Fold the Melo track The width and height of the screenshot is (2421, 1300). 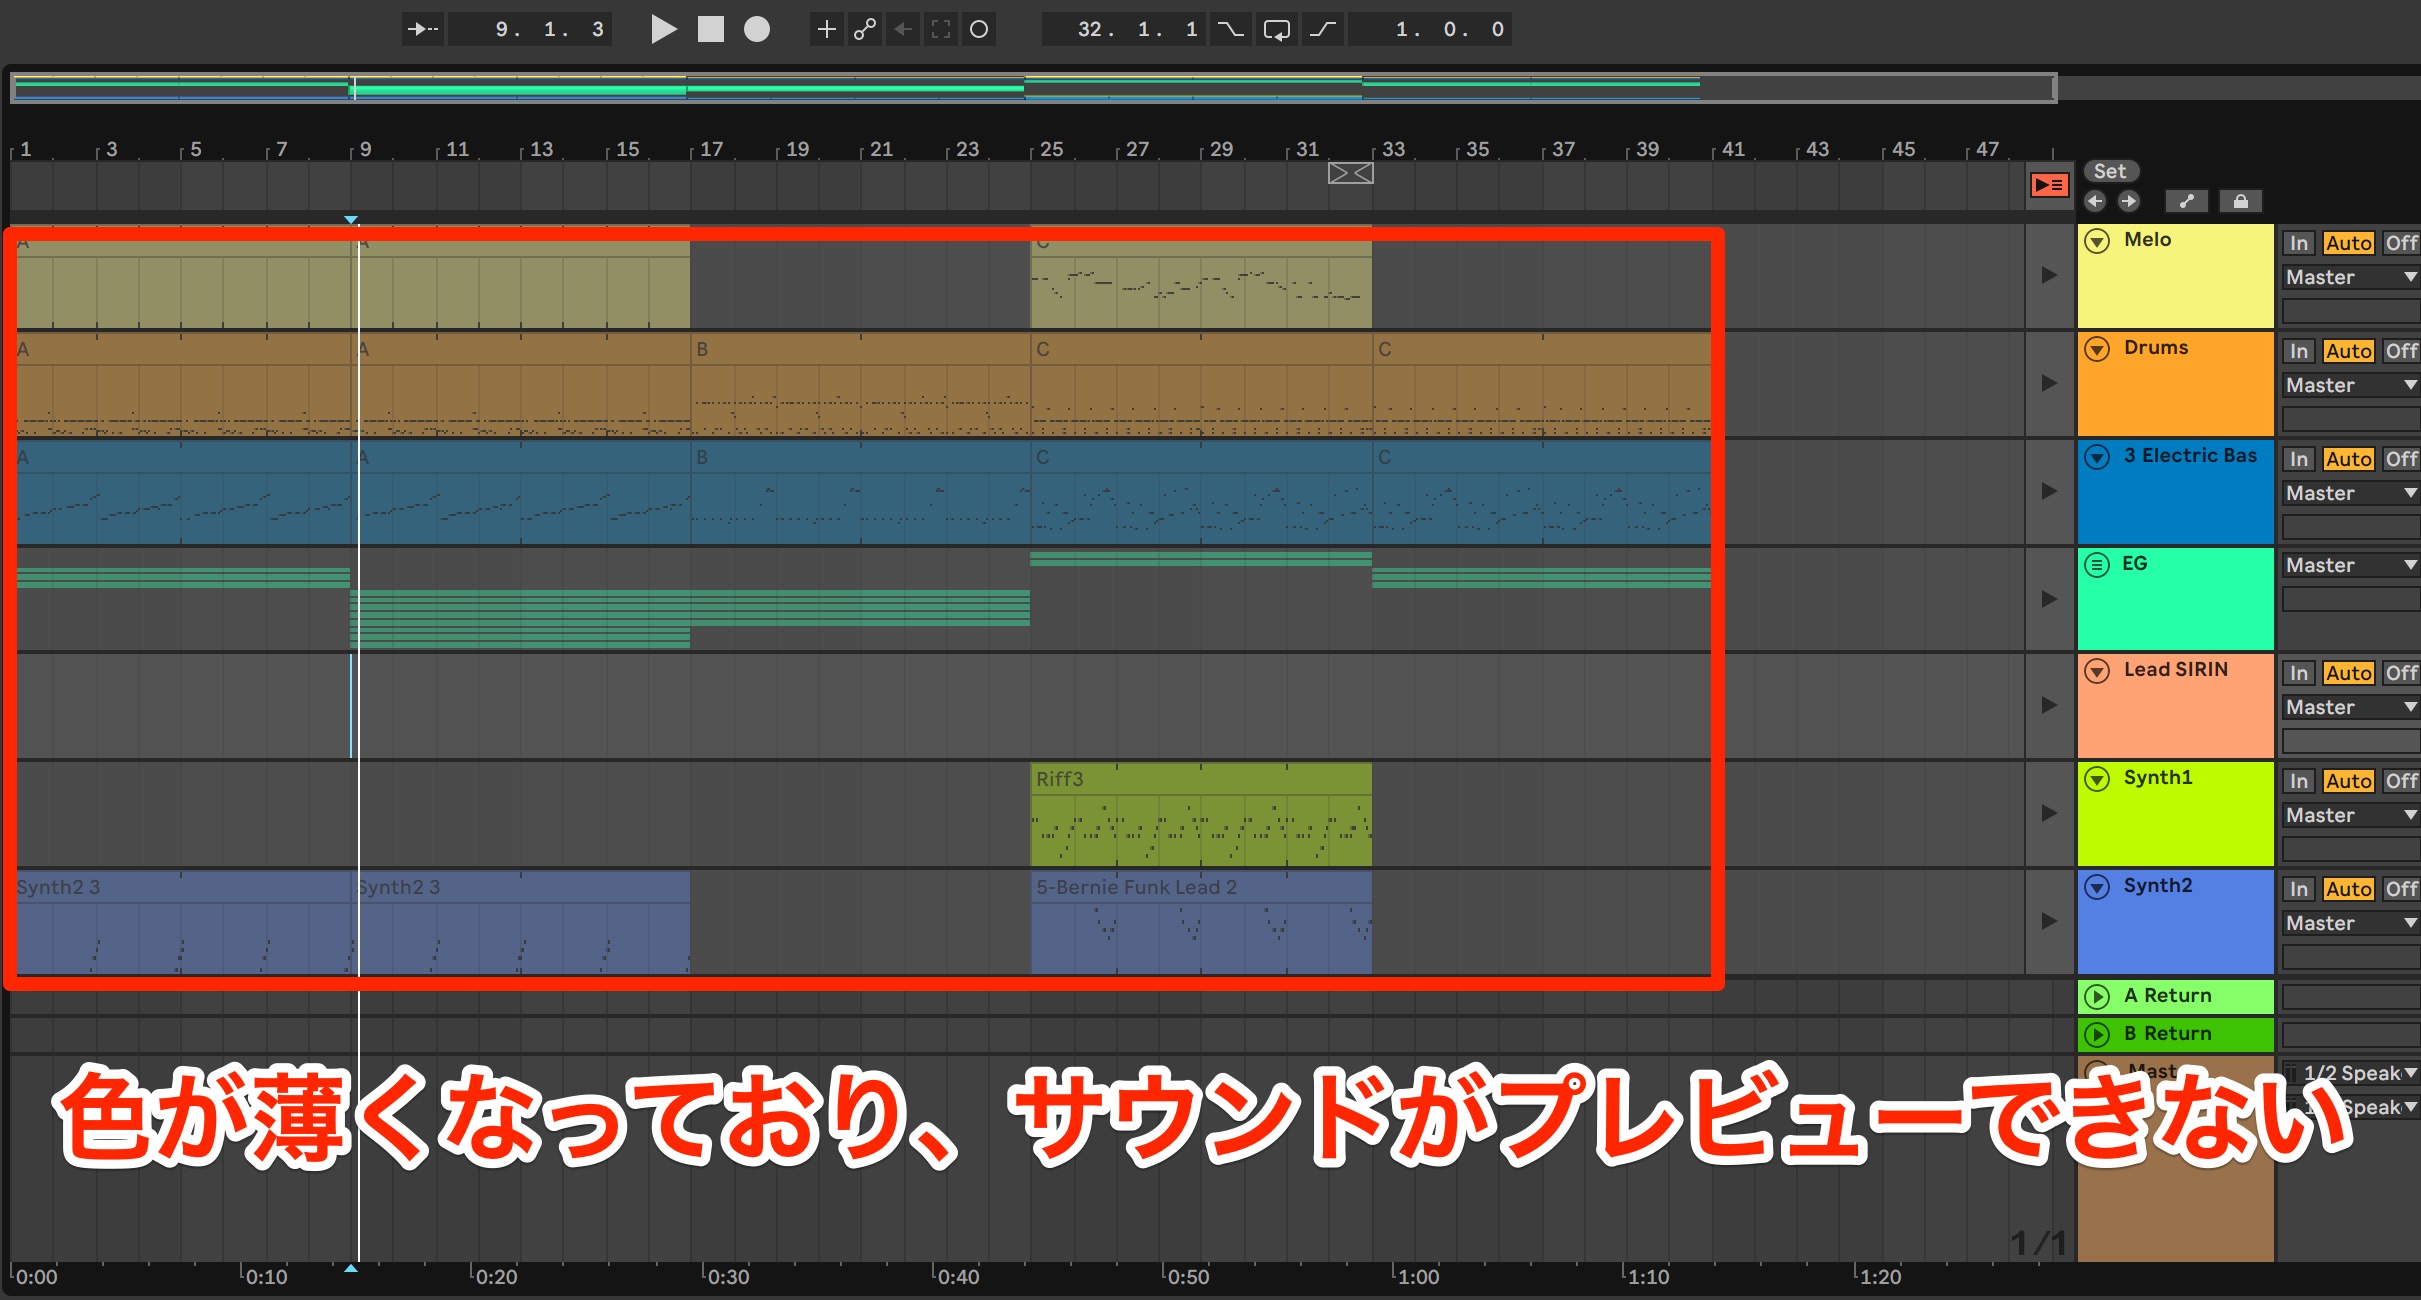click(x=2098, y=241)
